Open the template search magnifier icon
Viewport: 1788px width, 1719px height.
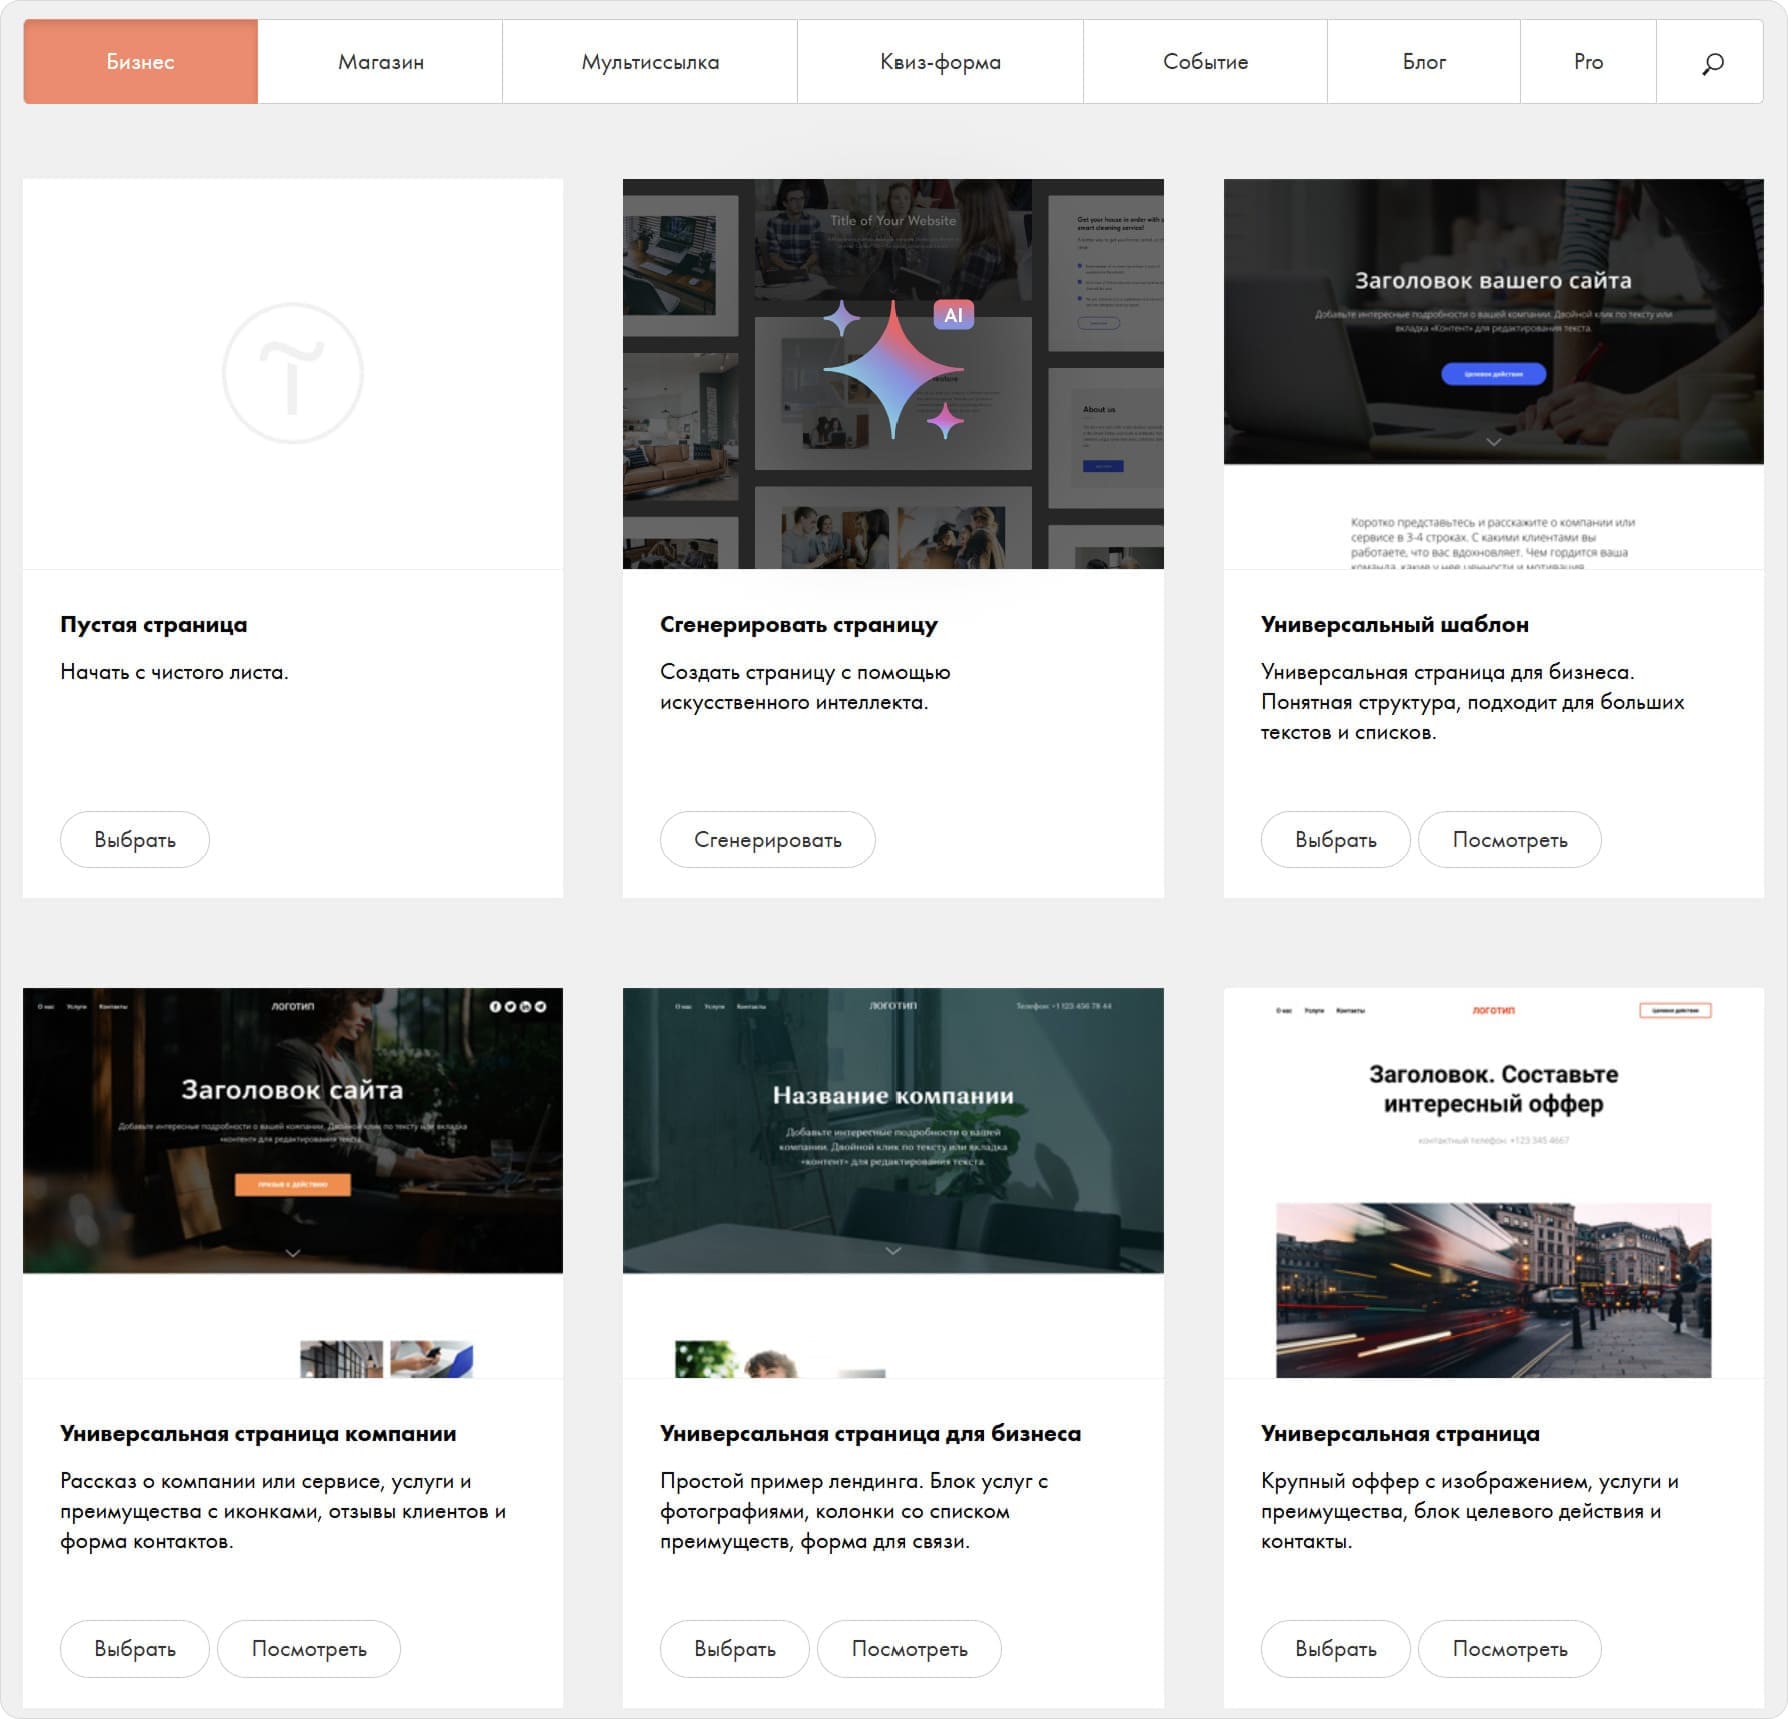point(1711,63)
